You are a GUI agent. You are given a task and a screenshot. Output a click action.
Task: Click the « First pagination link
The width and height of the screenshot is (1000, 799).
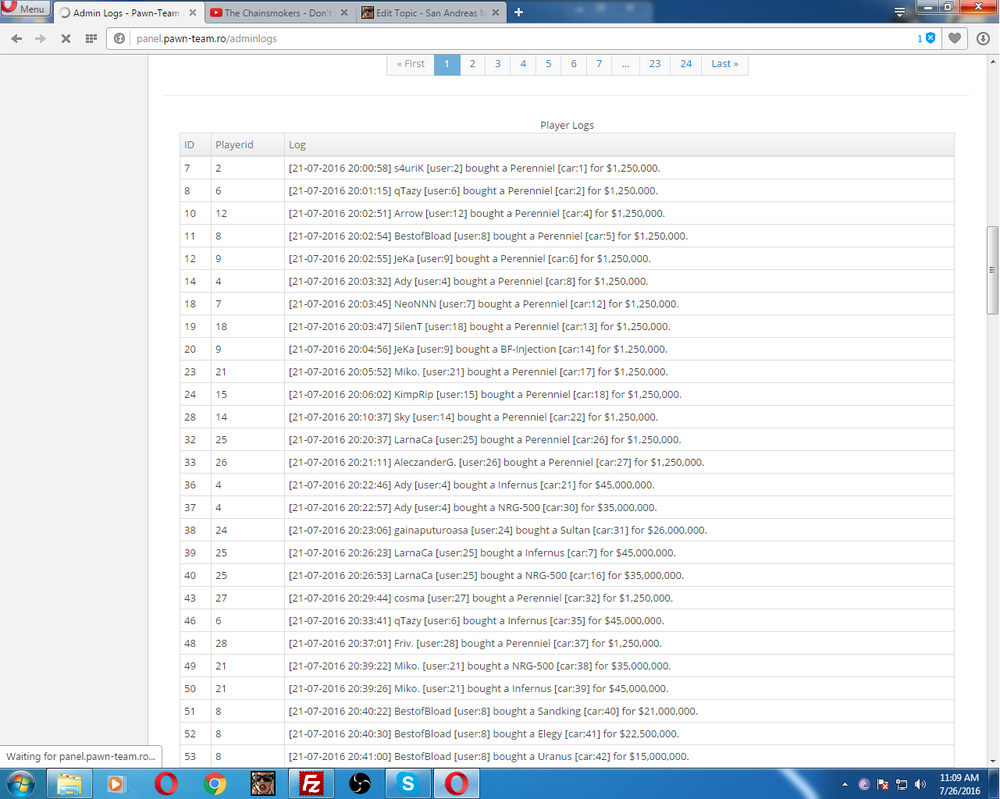coord(411,64)
